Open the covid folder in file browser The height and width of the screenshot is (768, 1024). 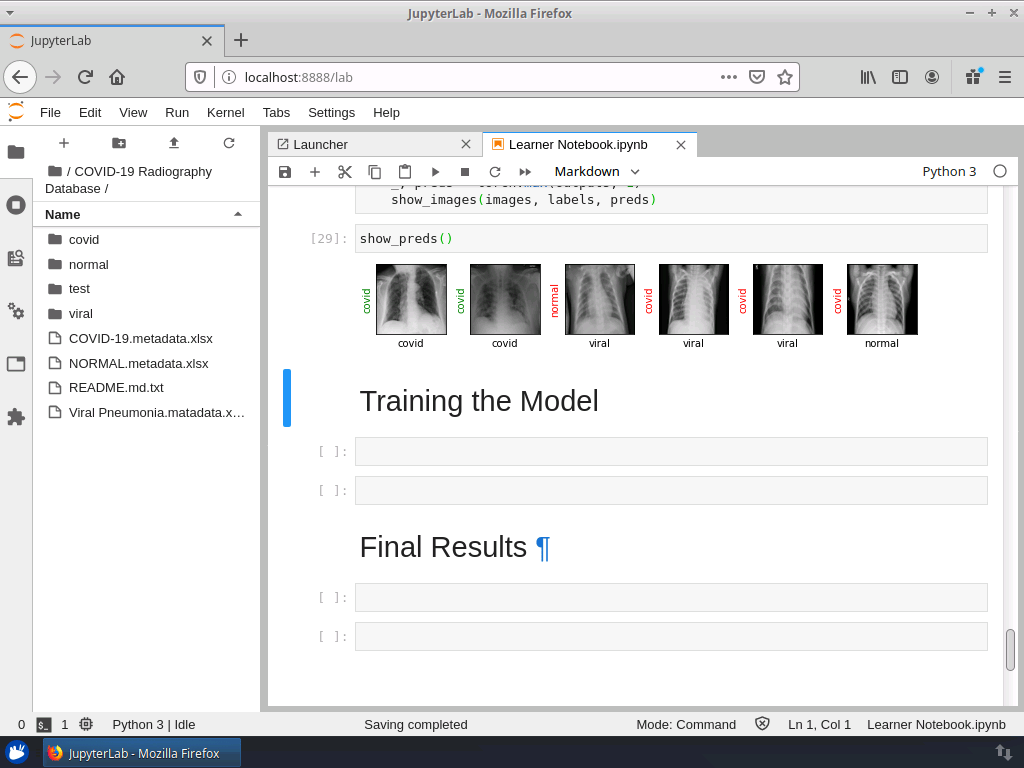pos(83,239)
